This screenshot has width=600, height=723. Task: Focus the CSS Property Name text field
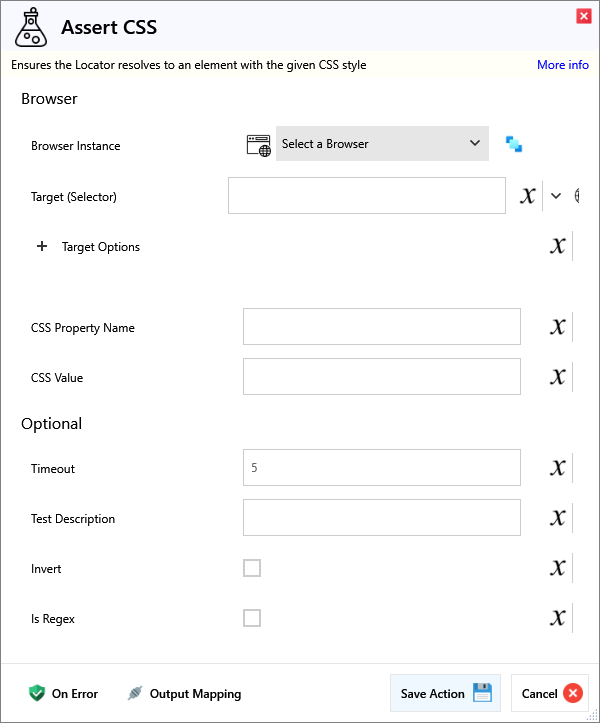pyautogui.click(x=381, y=327)
